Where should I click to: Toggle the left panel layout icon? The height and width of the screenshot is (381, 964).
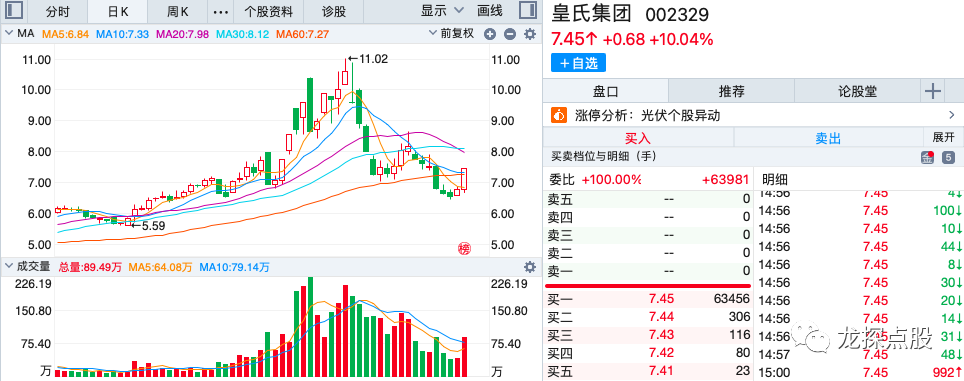click(15, 10)
